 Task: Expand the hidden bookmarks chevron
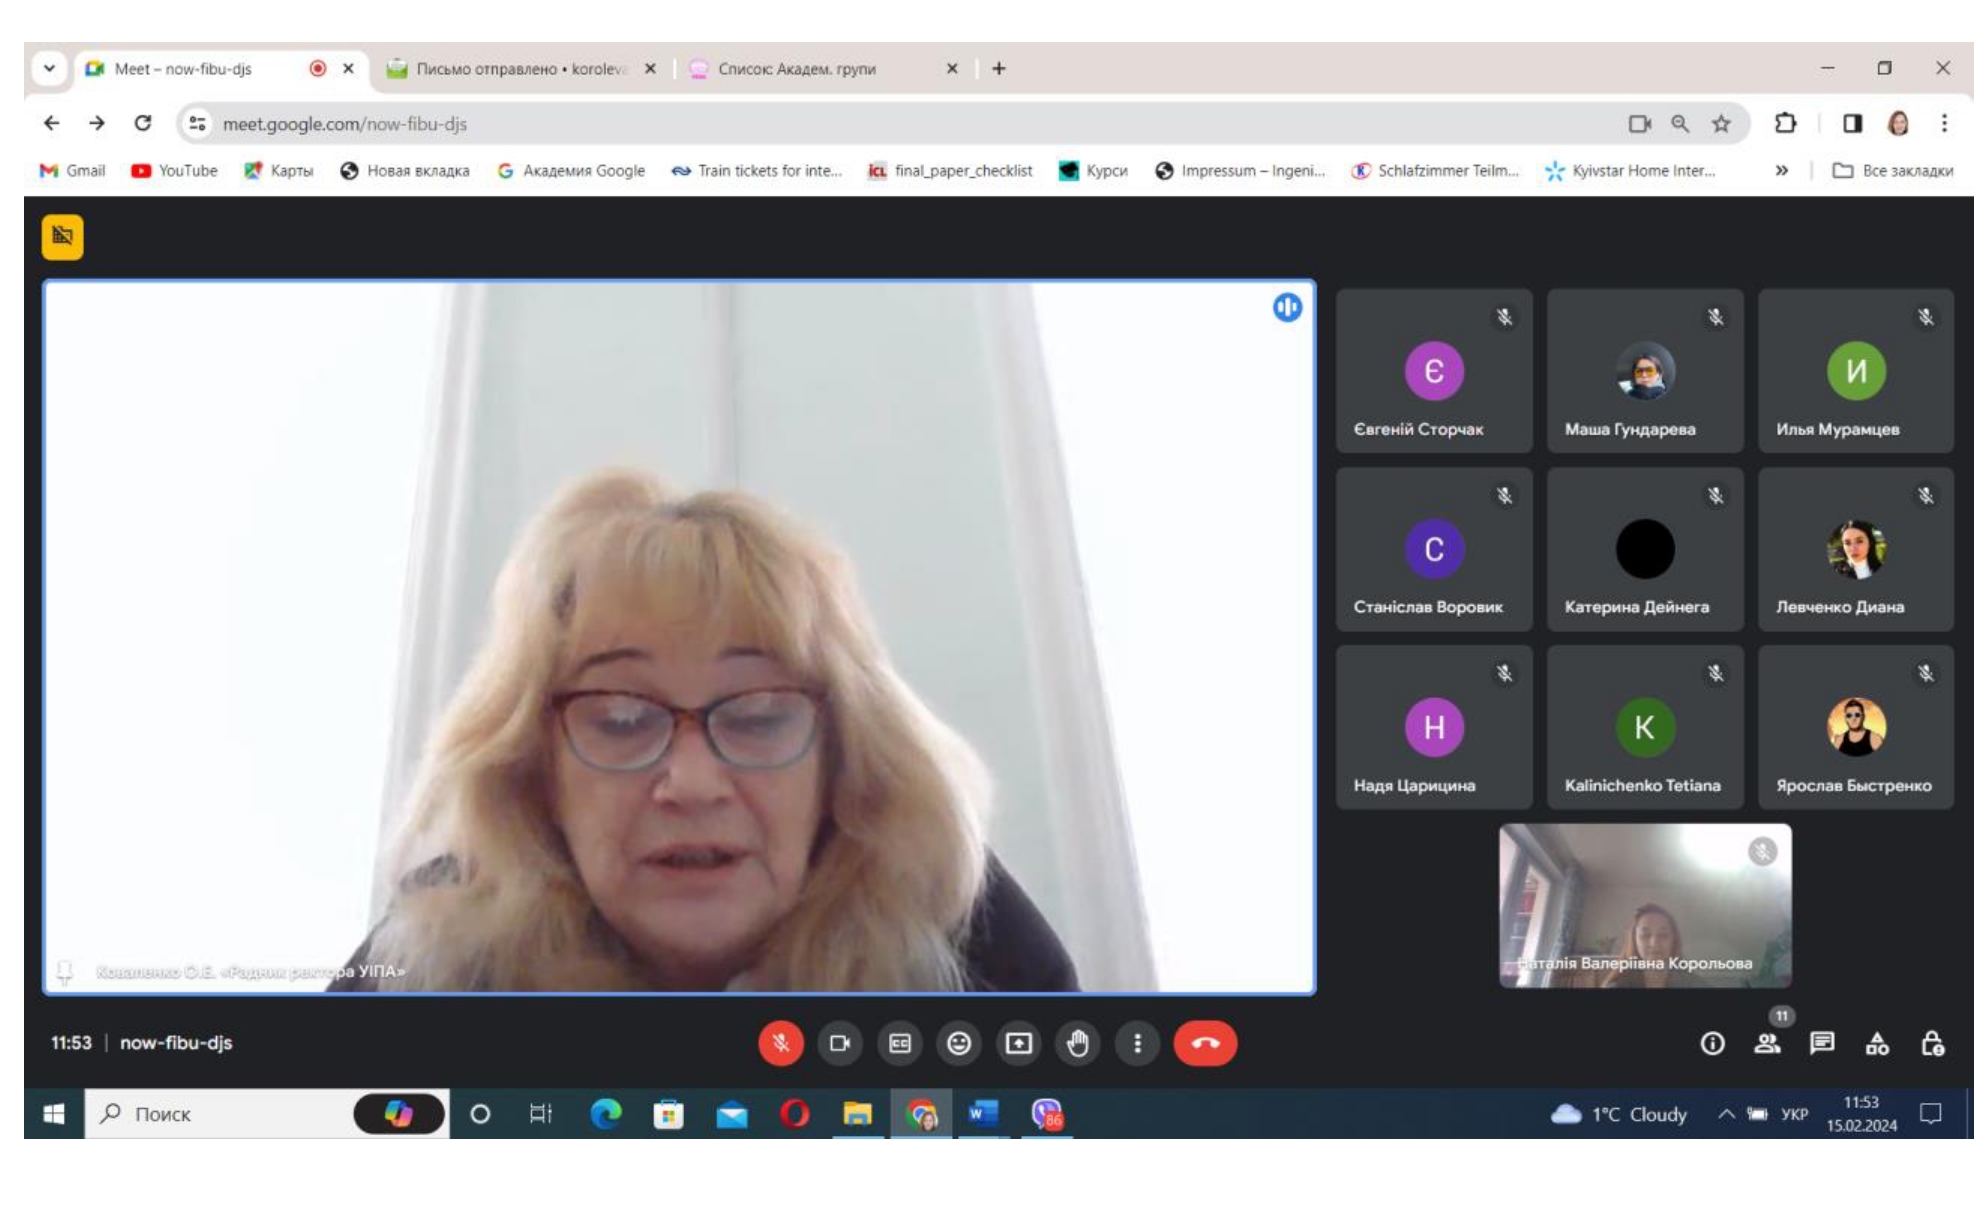1781,171
